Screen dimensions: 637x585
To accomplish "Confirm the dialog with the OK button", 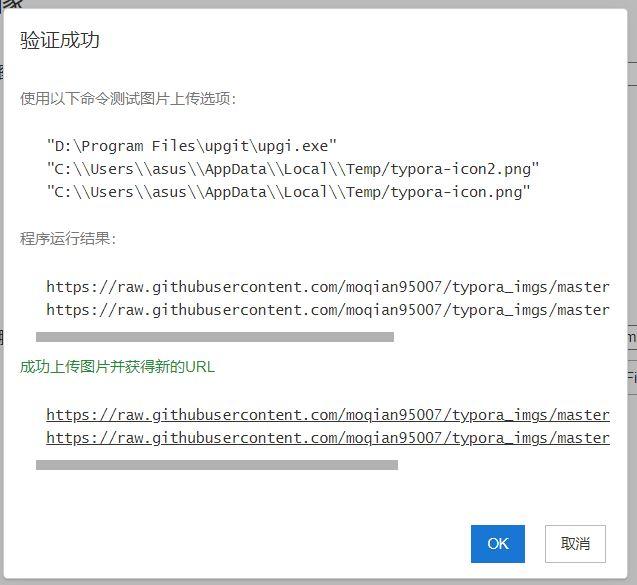I will click(498, 544).
